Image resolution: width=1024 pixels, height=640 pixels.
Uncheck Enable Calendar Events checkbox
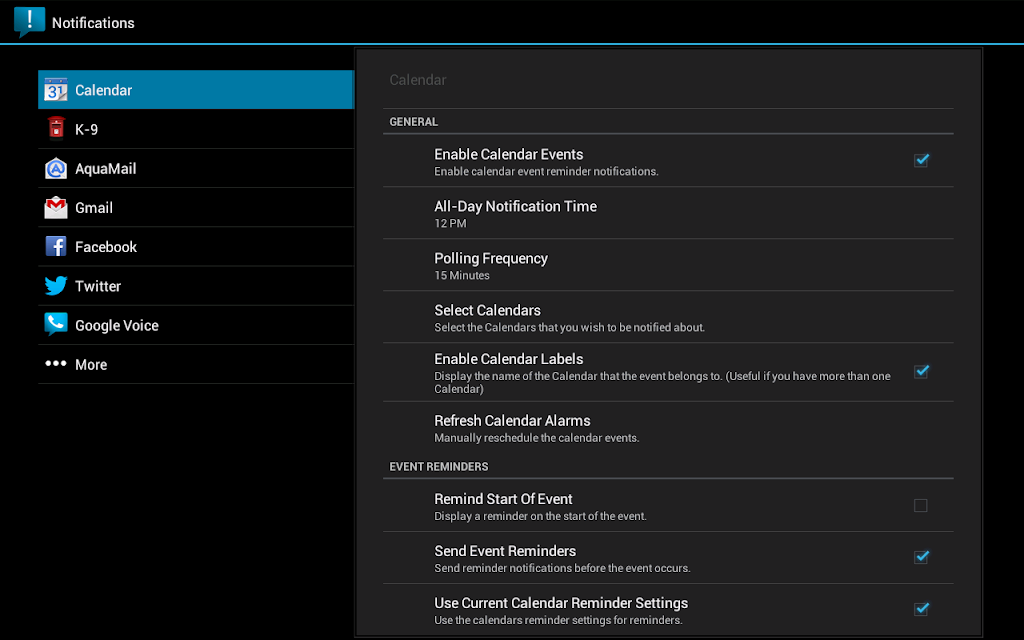tap(921, 161)
